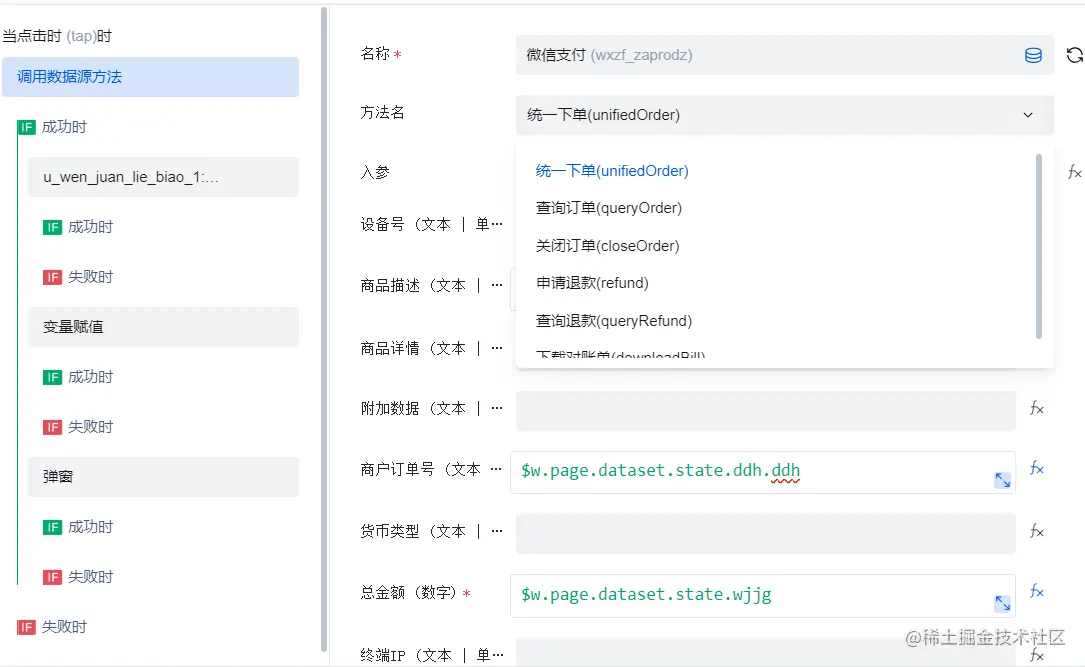
Task: Expand the 总金额 expression editor icon
Action: pyautogui.click(x=1002, y=603)
